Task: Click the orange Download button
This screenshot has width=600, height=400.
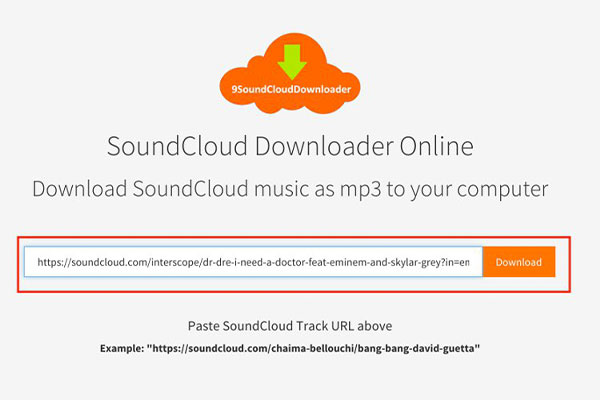Action: tap(518, 262)
